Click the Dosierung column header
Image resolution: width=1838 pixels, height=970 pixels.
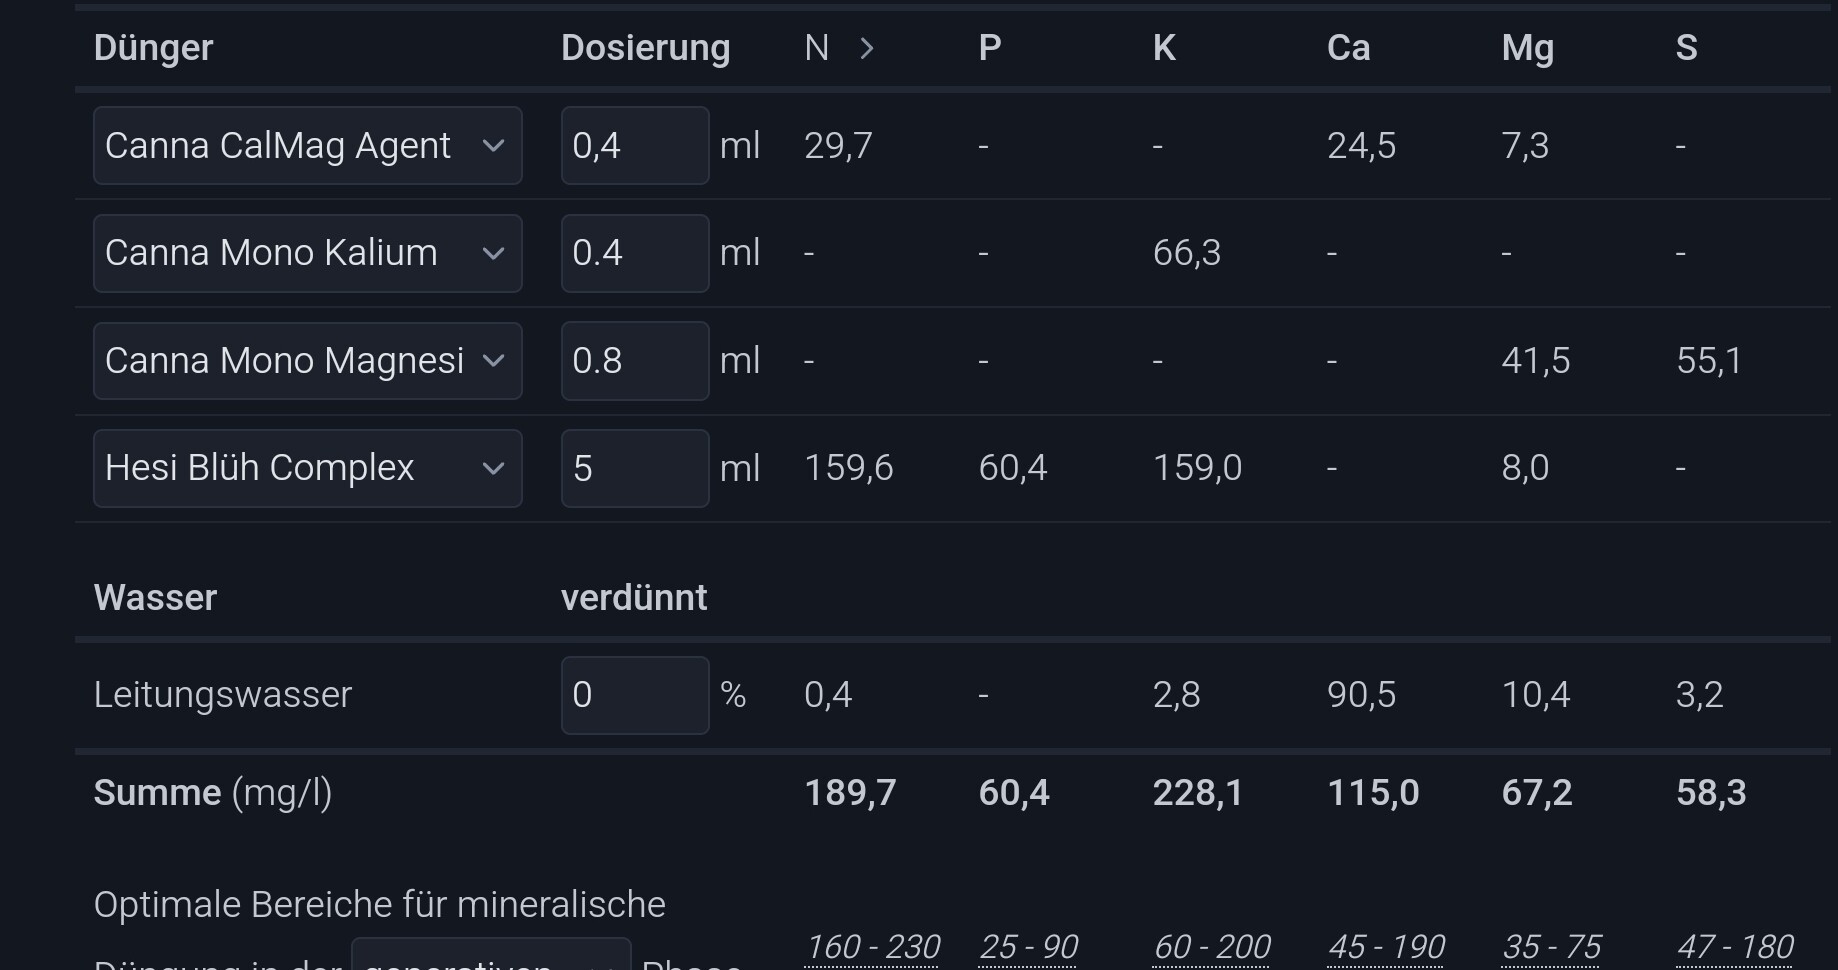[645, 48]
